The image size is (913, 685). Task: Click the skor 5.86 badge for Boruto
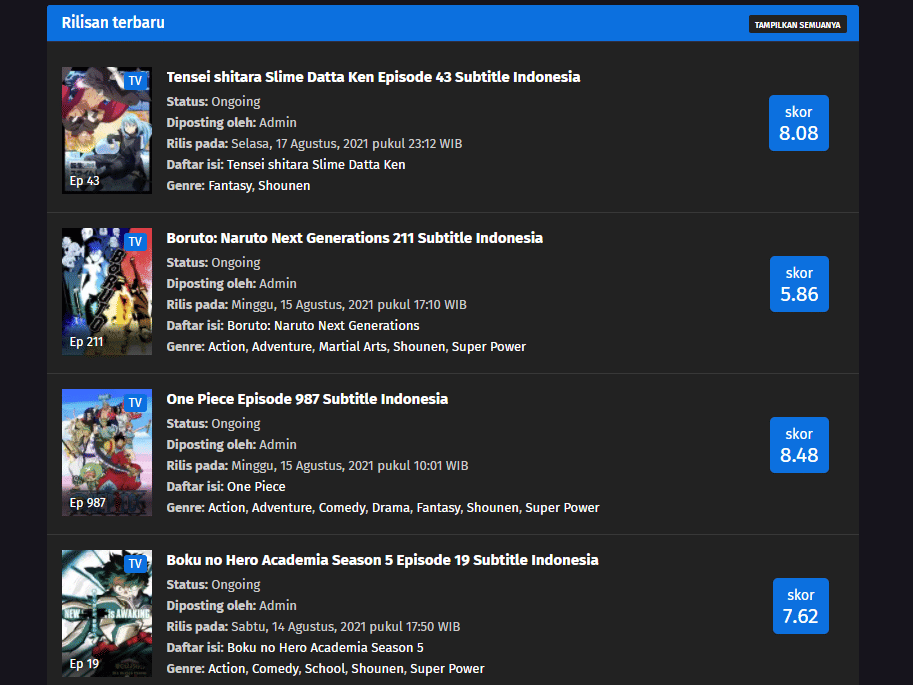[x=798, y=284]
